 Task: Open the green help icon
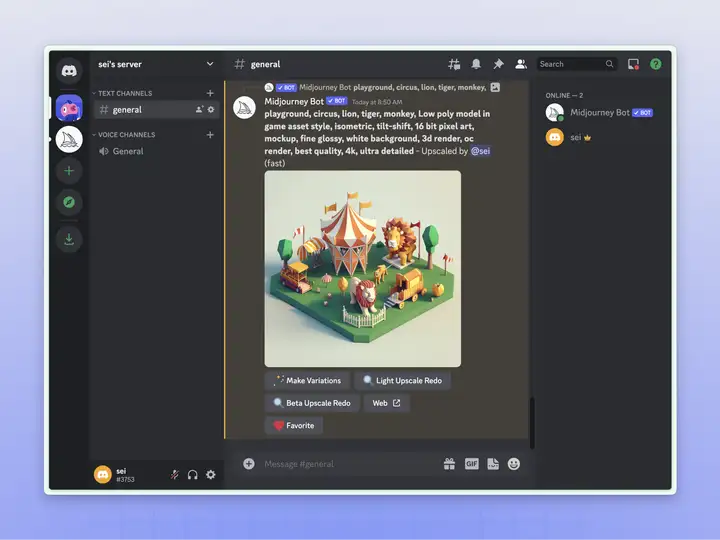pos(656,64)
